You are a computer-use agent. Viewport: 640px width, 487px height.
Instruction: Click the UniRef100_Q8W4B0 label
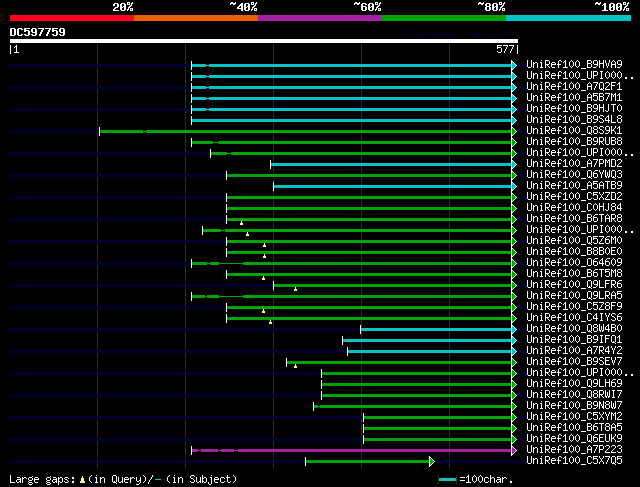574,329
